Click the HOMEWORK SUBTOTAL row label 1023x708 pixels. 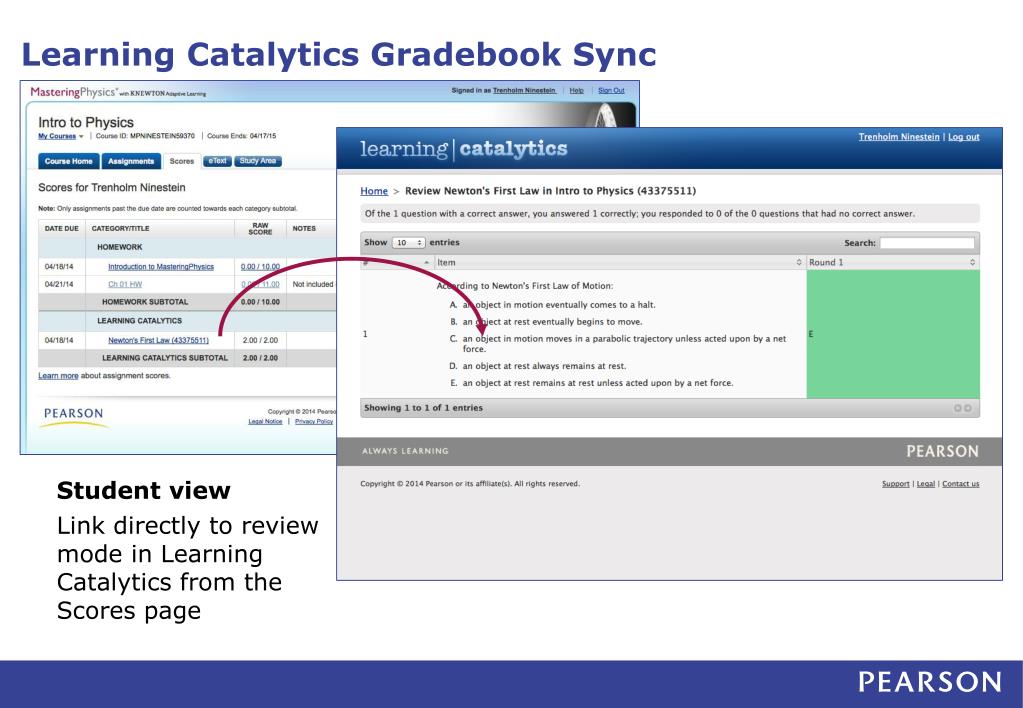[145, 302]
